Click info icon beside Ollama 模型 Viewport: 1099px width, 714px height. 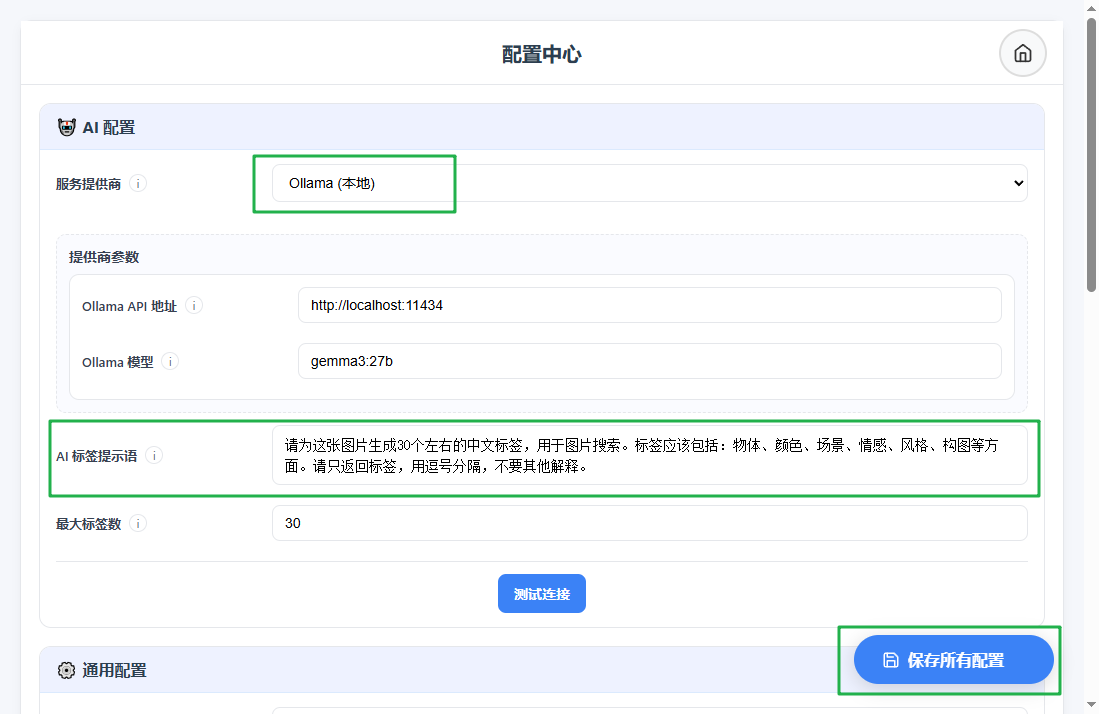point(171,362)
